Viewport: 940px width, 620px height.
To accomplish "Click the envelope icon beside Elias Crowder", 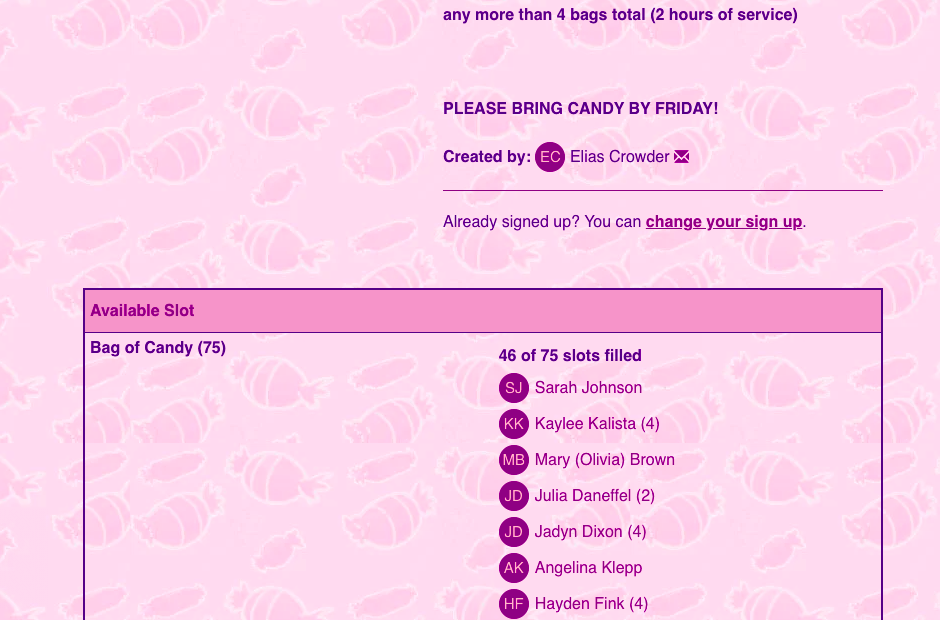I will (682, 157).
